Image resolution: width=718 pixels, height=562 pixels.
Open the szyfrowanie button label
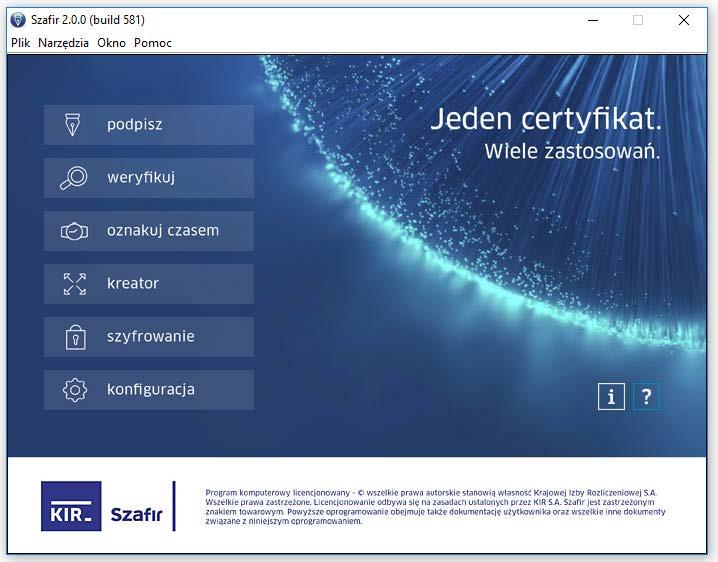tap(151, 337)
